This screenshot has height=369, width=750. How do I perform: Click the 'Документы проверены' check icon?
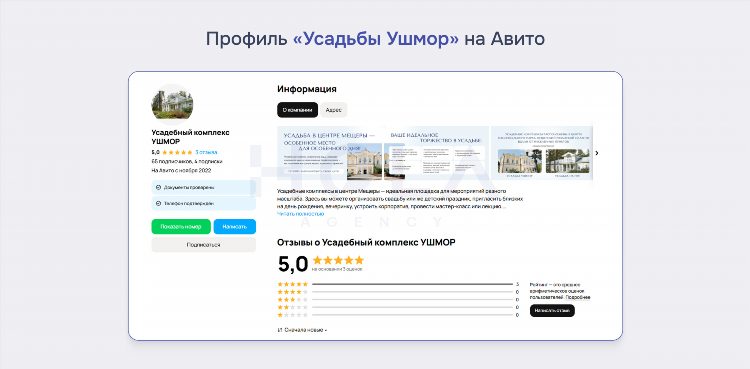coord(158,188)
